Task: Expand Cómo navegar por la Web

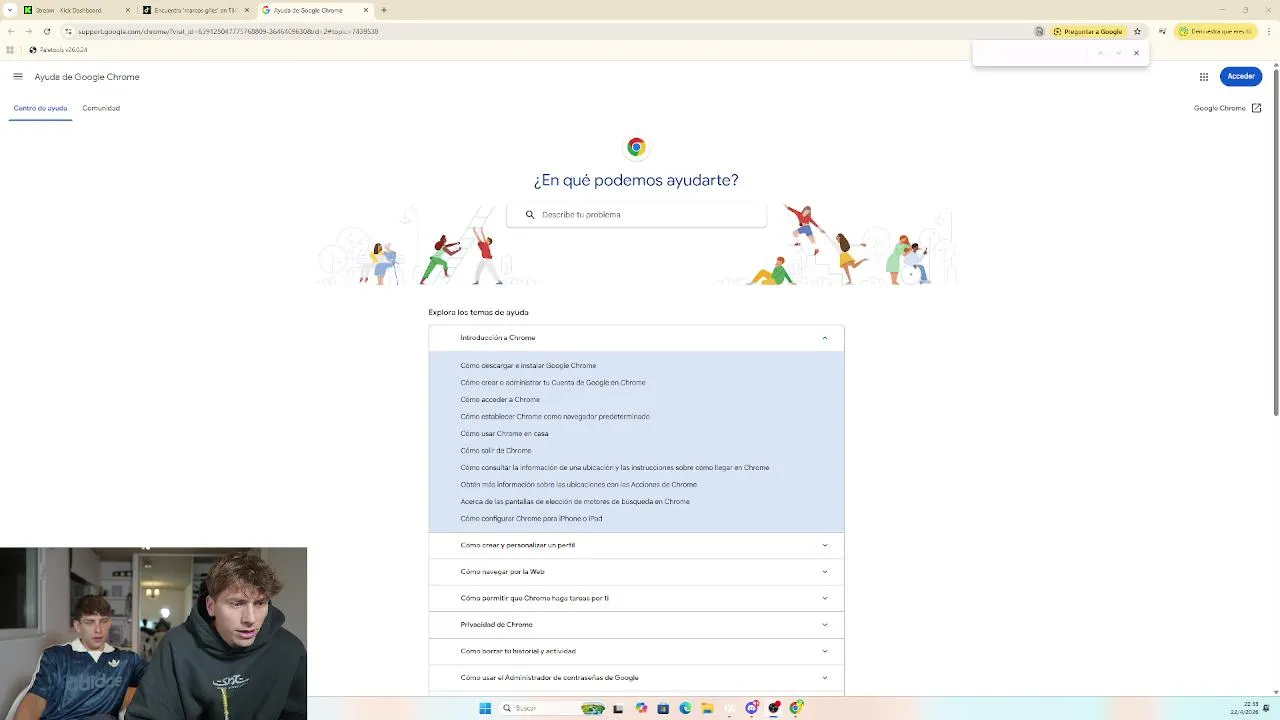Action: pyautogui.click(x=636, y=572)
